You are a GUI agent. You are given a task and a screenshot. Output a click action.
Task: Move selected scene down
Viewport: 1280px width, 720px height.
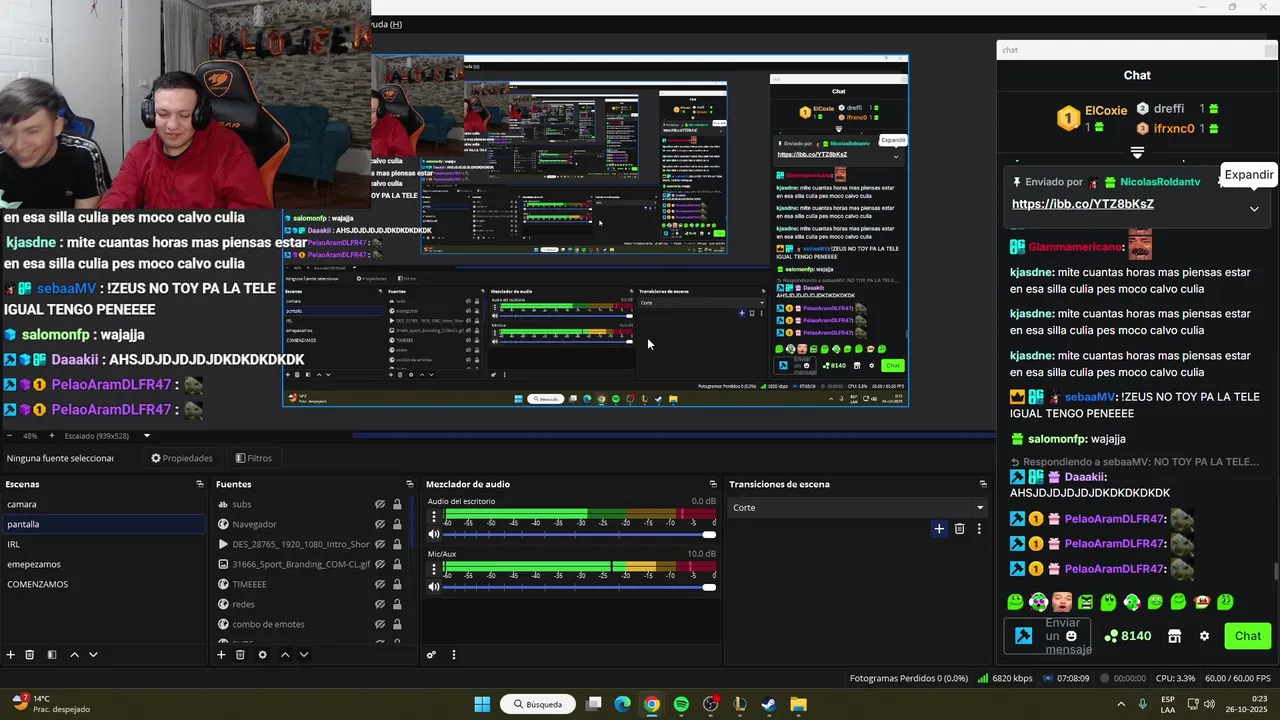point(93,655)
